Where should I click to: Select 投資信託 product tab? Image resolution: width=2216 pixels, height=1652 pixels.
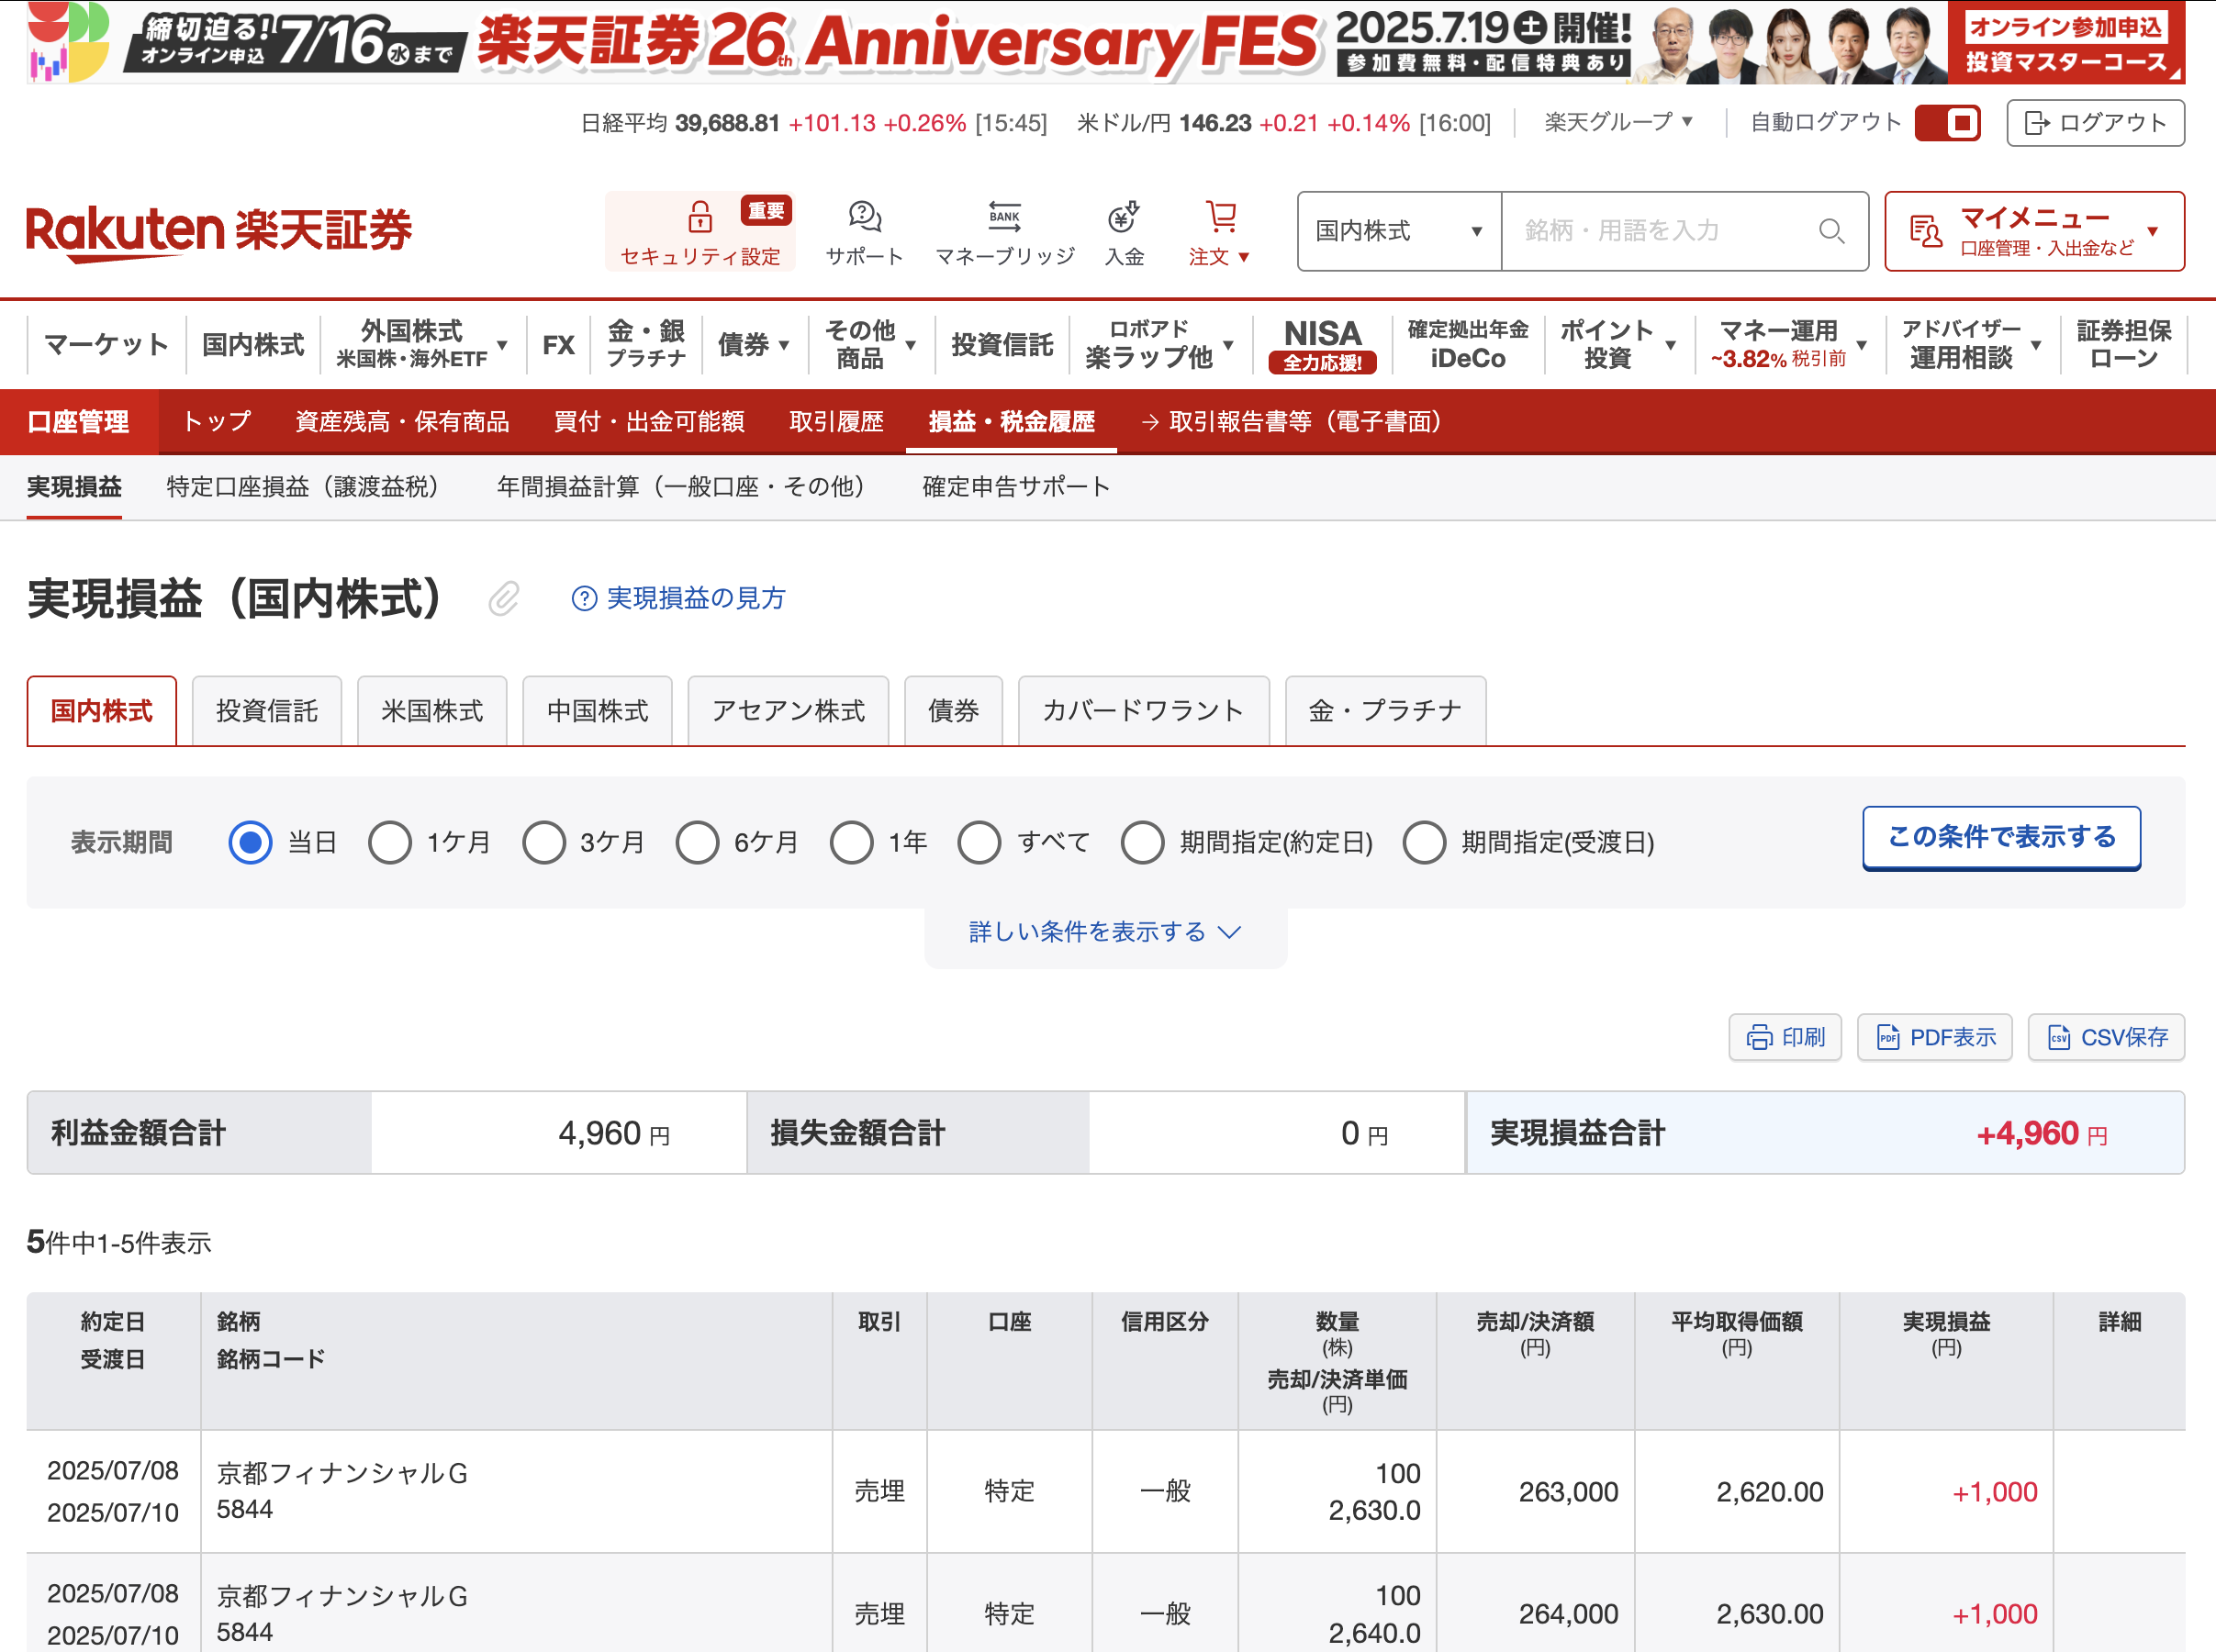pyautogui.click(x=267, y=711)
